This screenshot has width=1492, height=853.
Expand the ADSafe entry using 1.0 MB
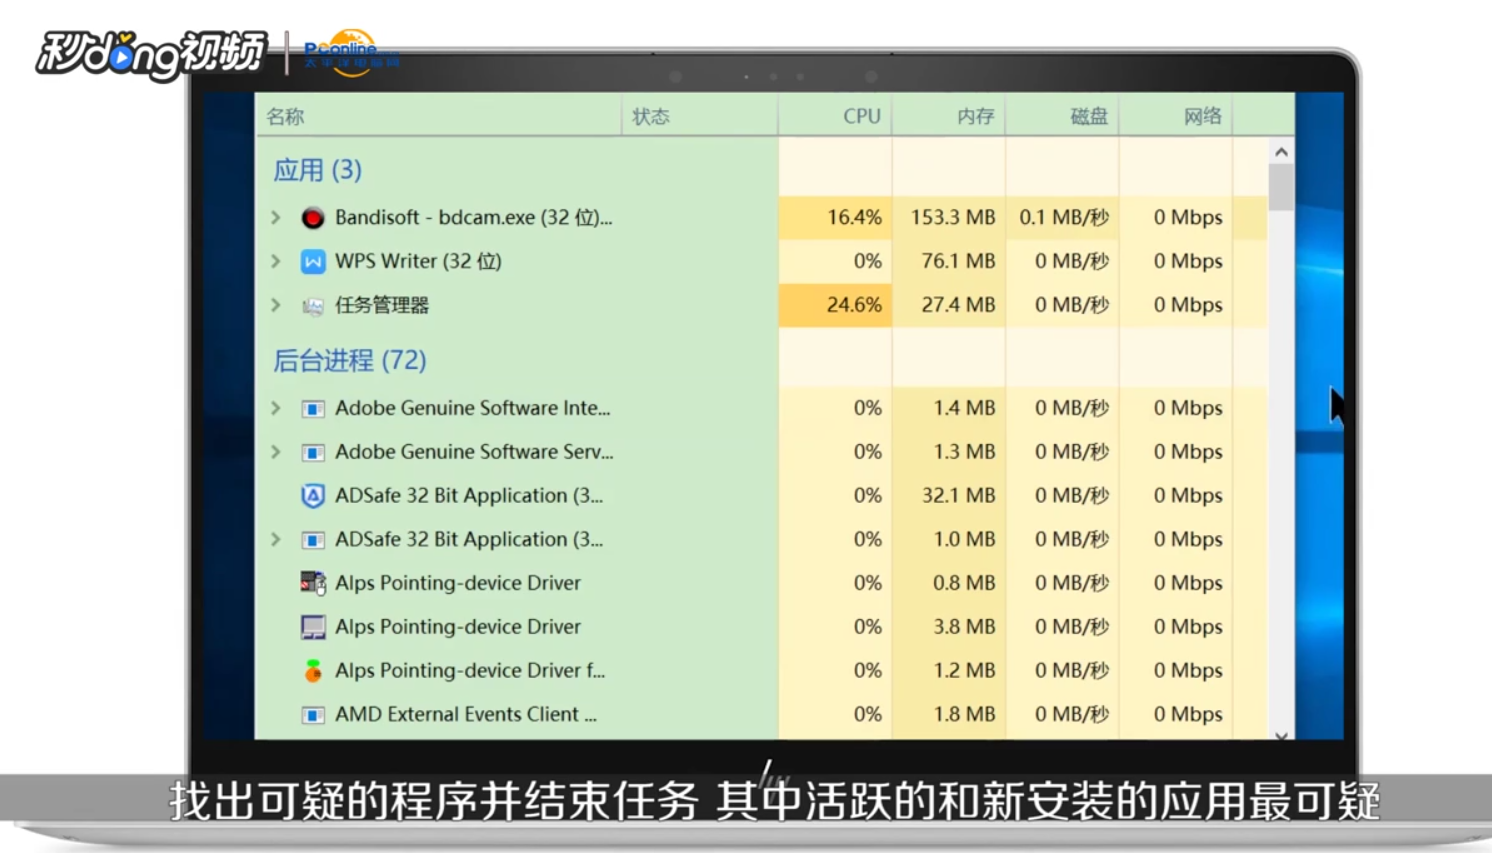click(x=276, y=539)
